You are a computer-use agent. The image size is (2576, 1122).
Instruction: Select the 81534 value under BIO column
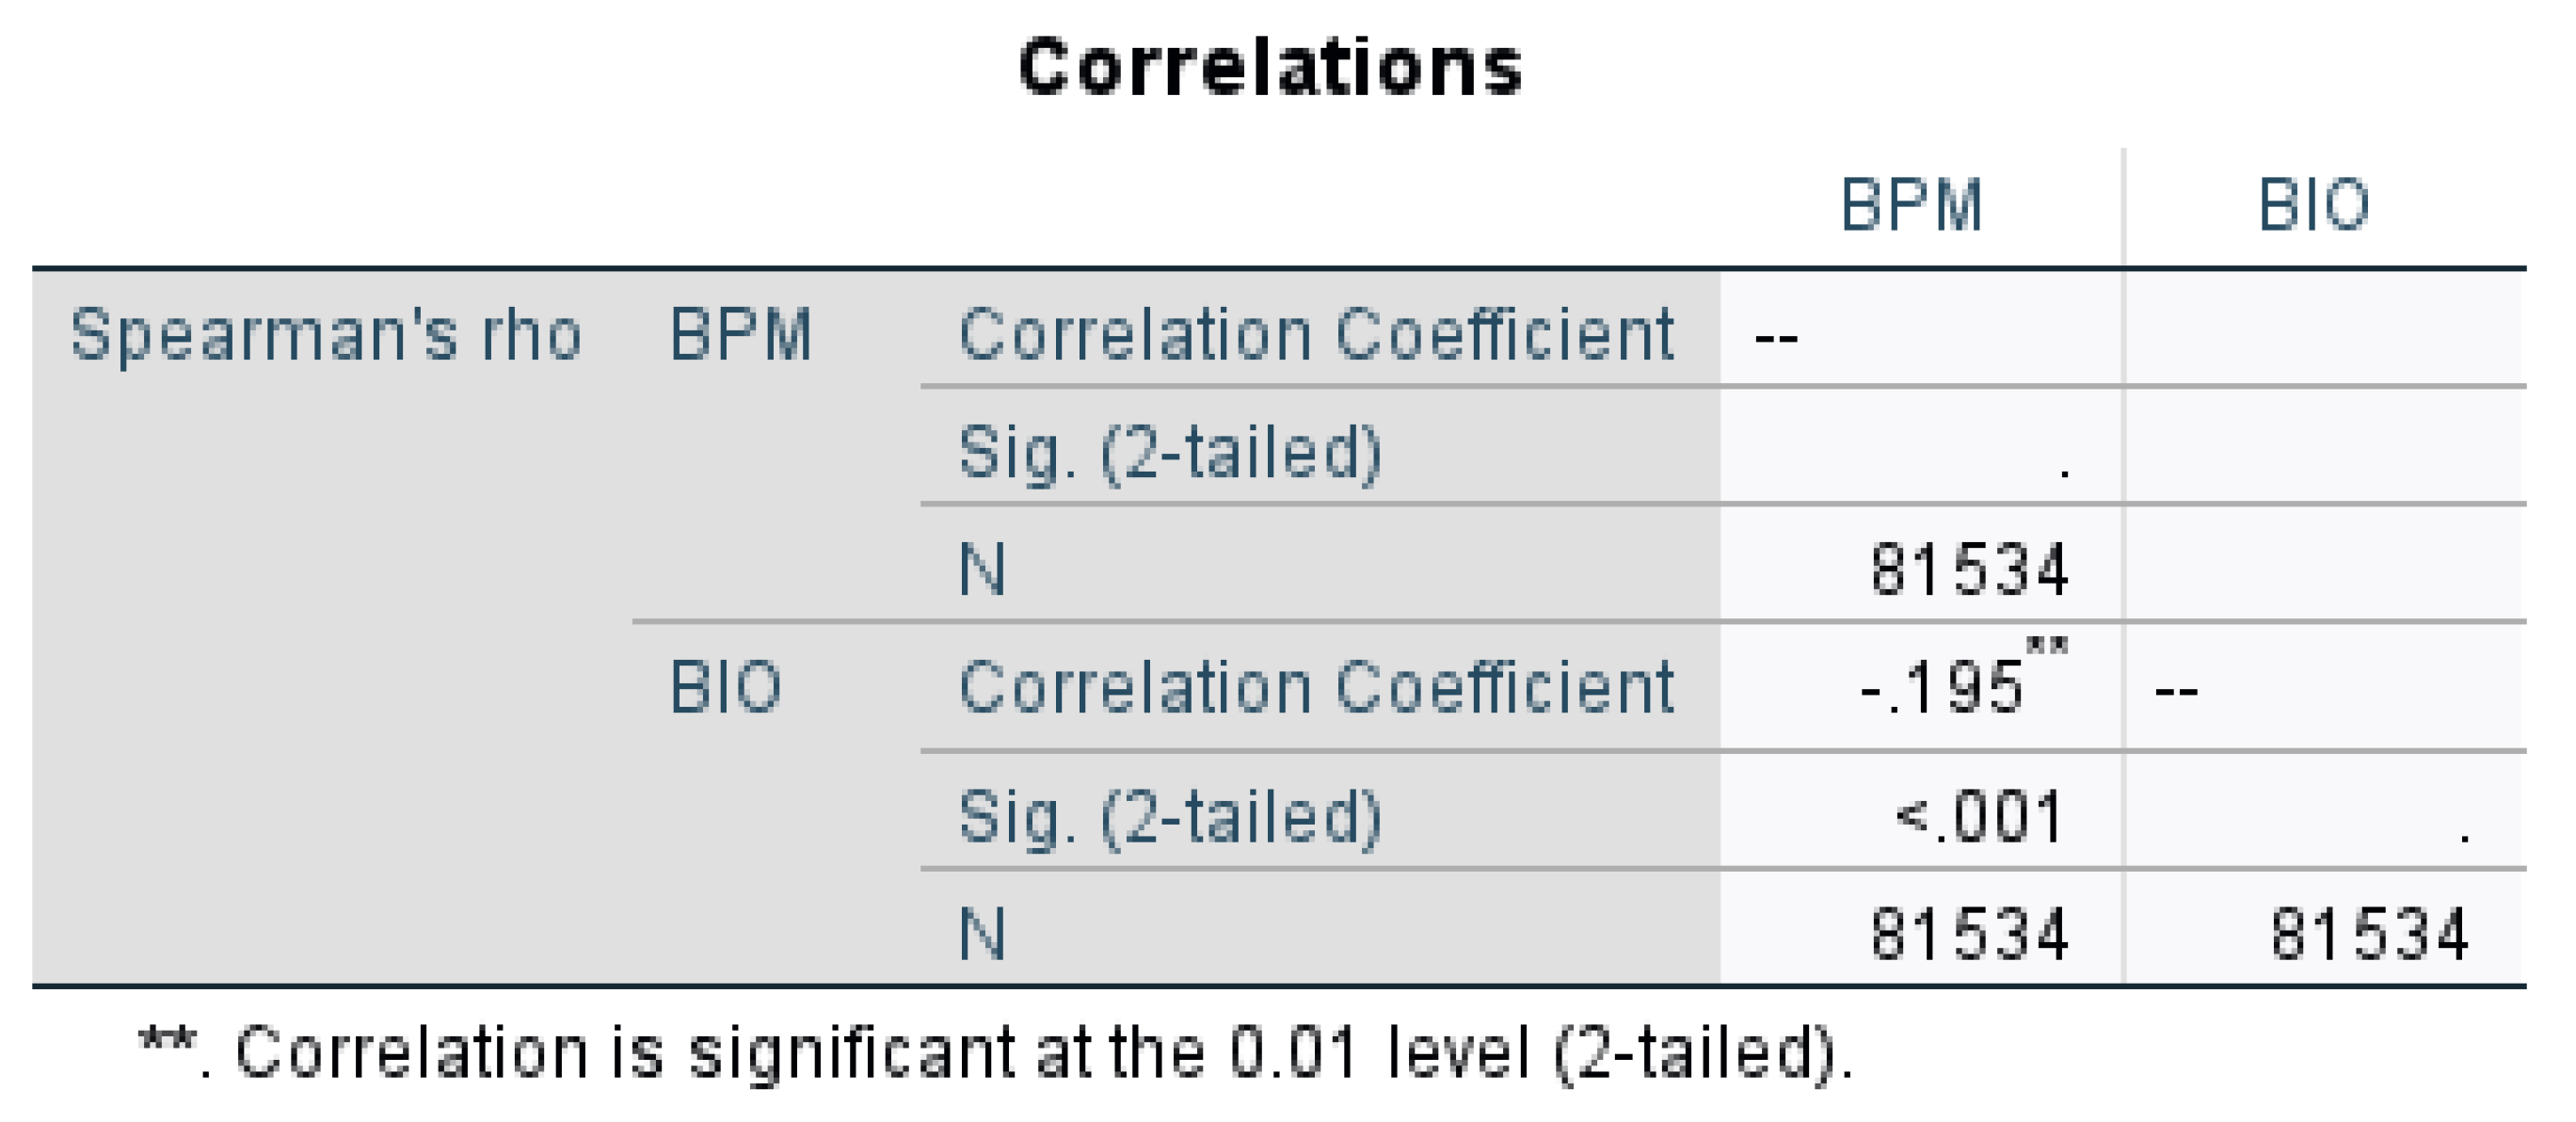tap(2368, 934)
